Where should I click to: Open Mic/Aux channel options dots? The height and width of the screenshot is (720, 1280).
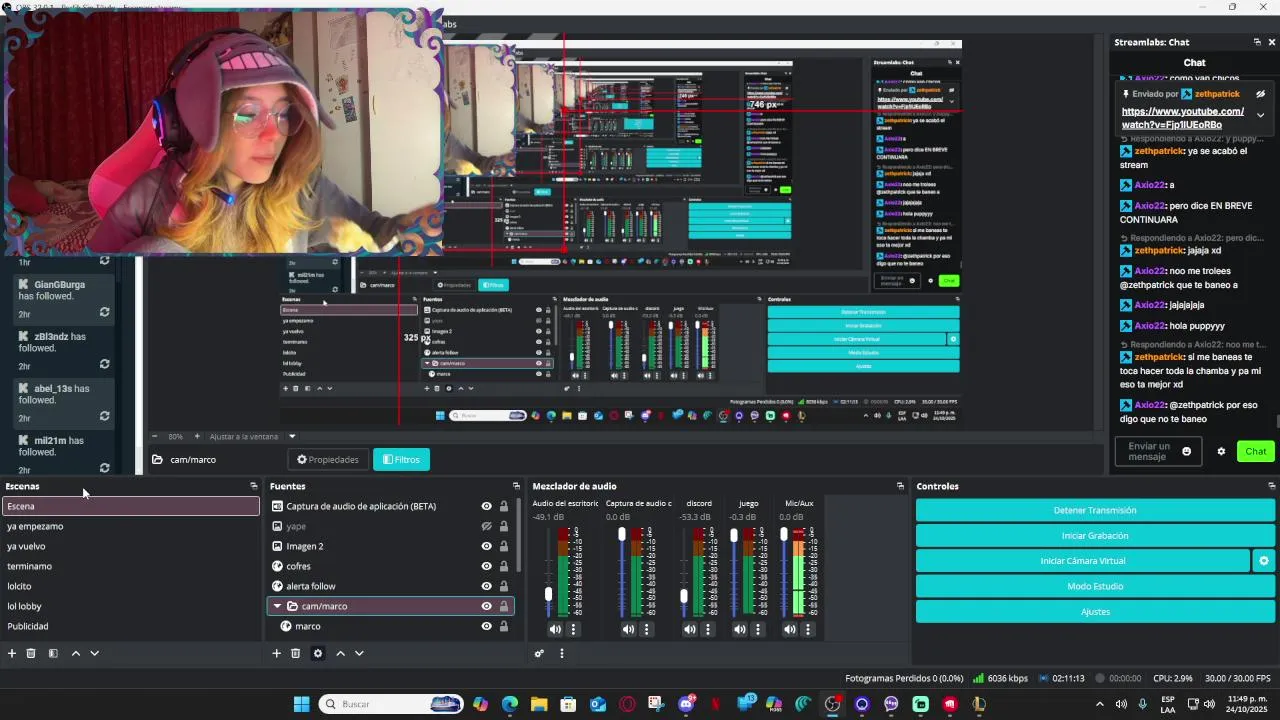(808, 629)
